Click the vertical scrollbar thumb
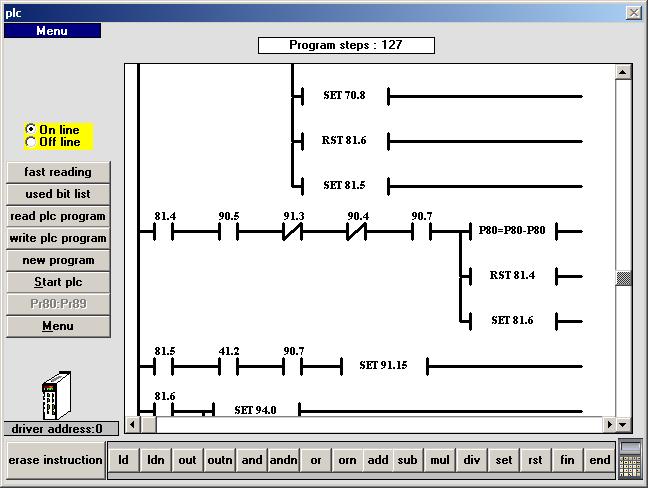This screenshot has width=648, height=488. click(623, 278)
